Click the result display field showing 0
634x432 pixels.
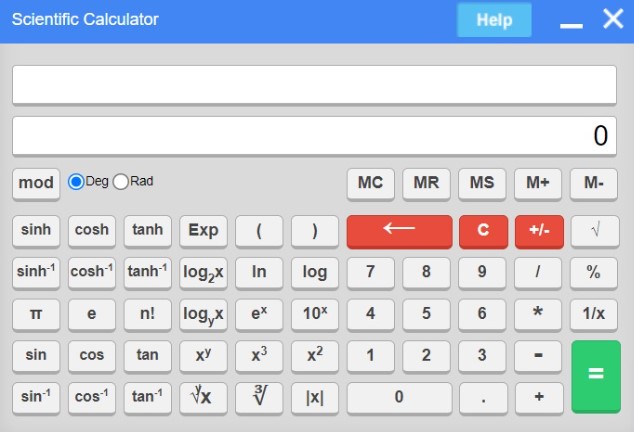(314, 136)
